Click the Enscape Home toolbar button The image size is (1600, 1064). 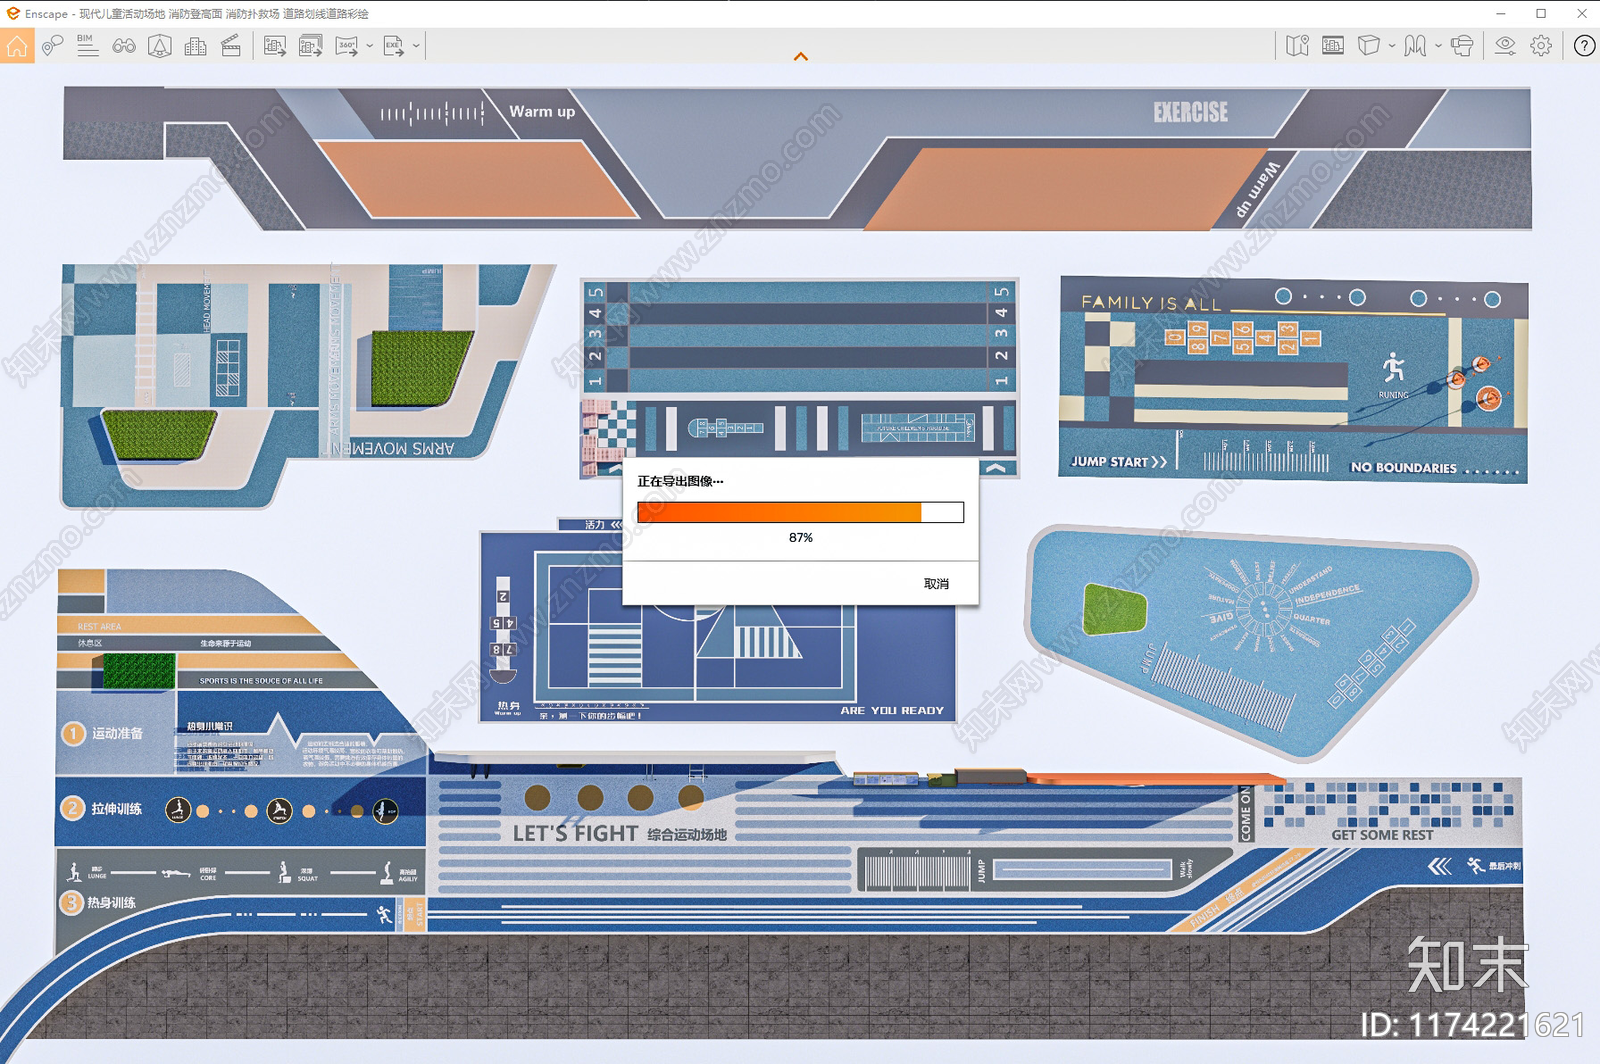click(x=17, y=46)
